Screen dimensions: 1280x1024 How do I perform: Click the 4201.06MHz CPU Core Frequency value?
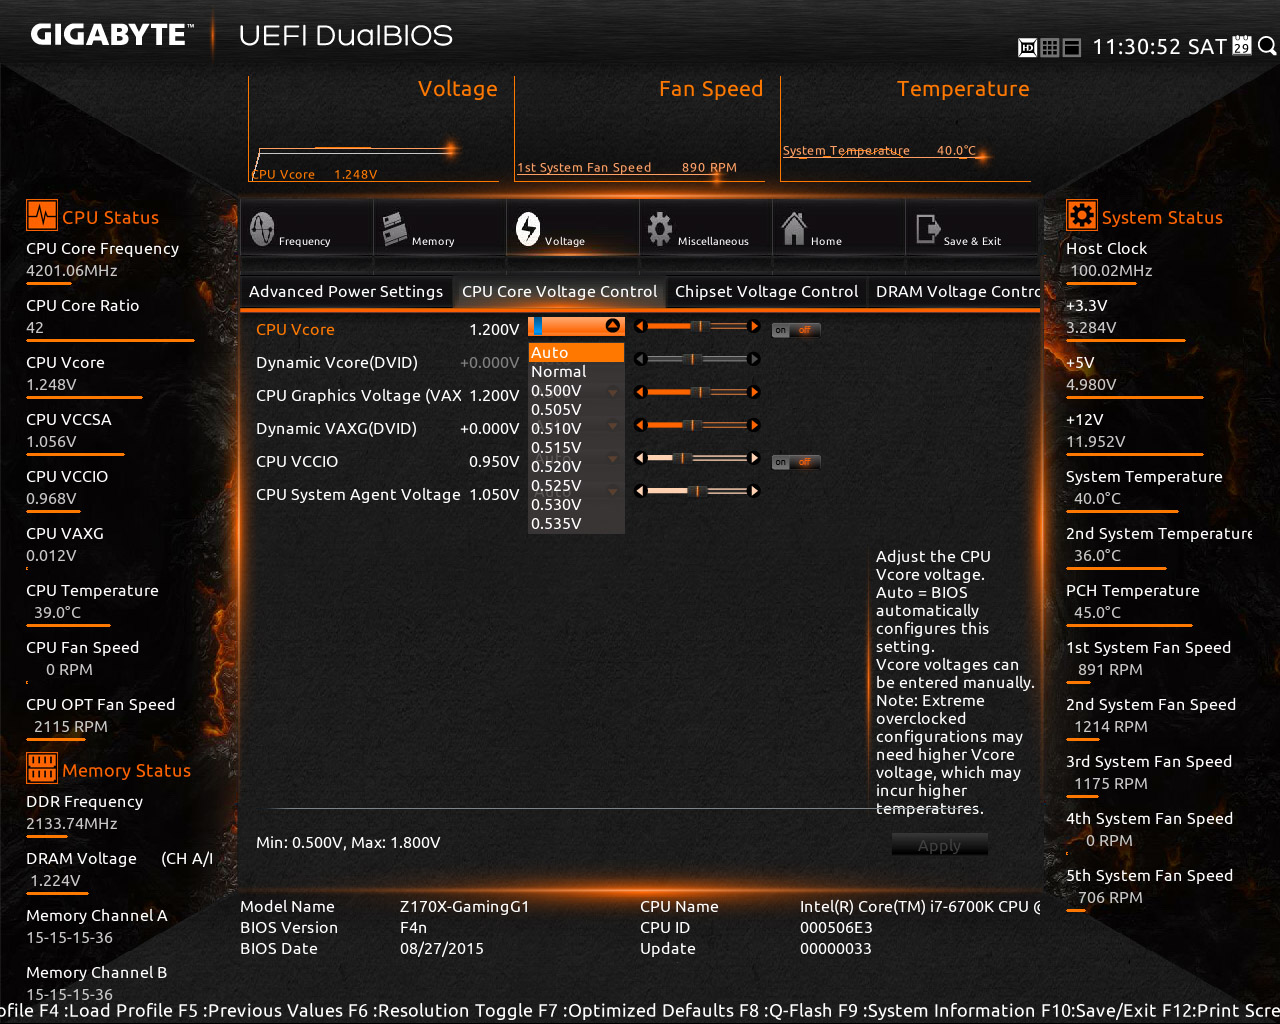[72, 270]
